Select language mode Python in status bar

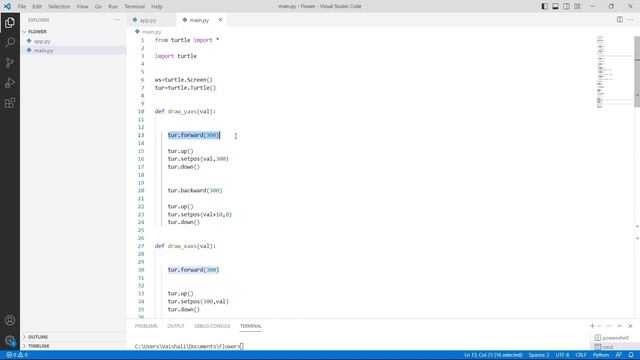click(601, 355)
